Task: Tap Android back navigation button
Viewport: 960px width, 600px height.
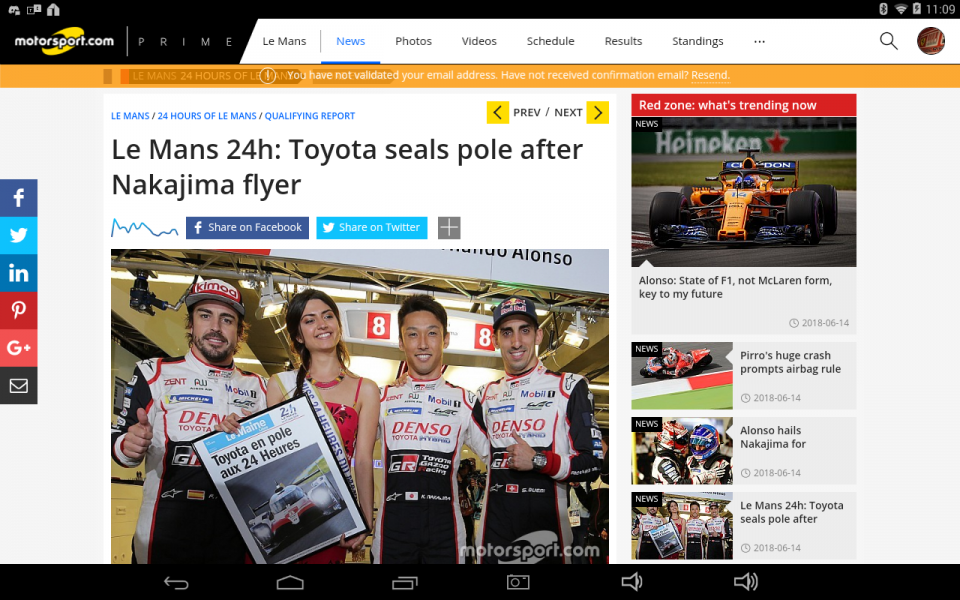Action: click(176, 582)
